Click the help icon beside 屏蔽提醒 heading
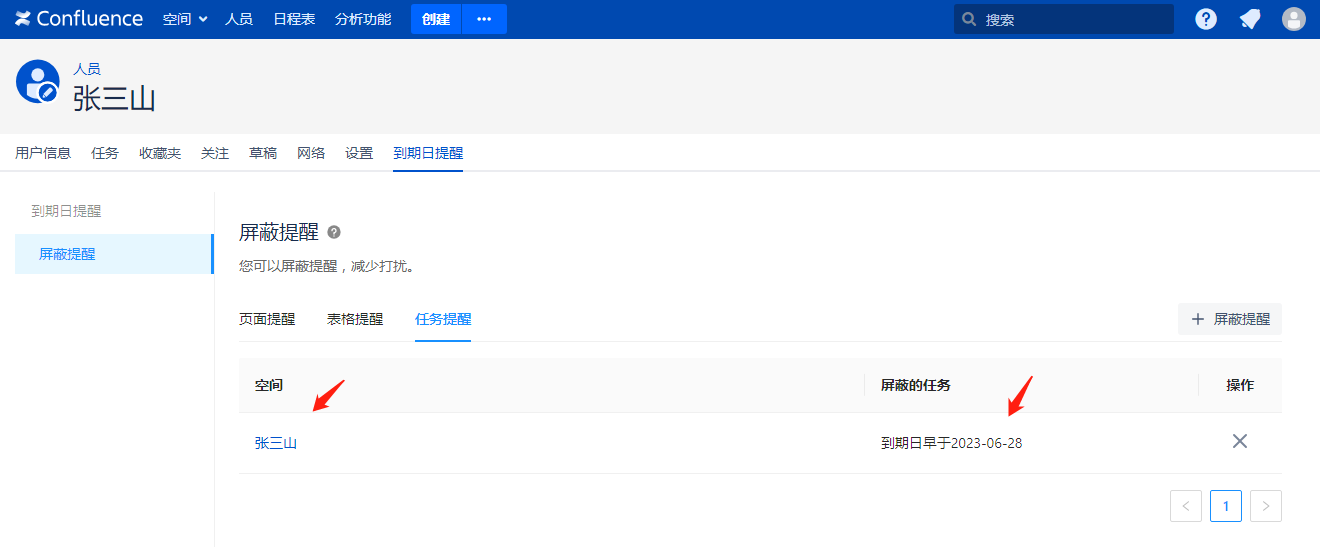The image size is (1320, 547). [x=334, y=232]
